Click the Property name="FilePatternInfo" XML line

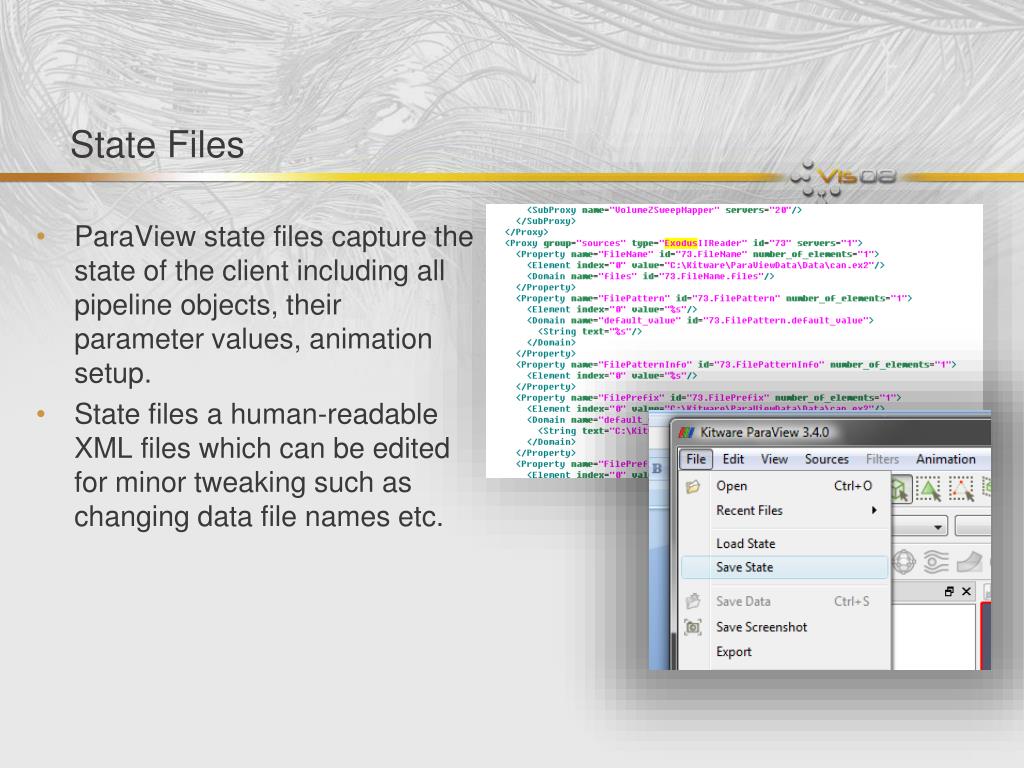point(736,364)
